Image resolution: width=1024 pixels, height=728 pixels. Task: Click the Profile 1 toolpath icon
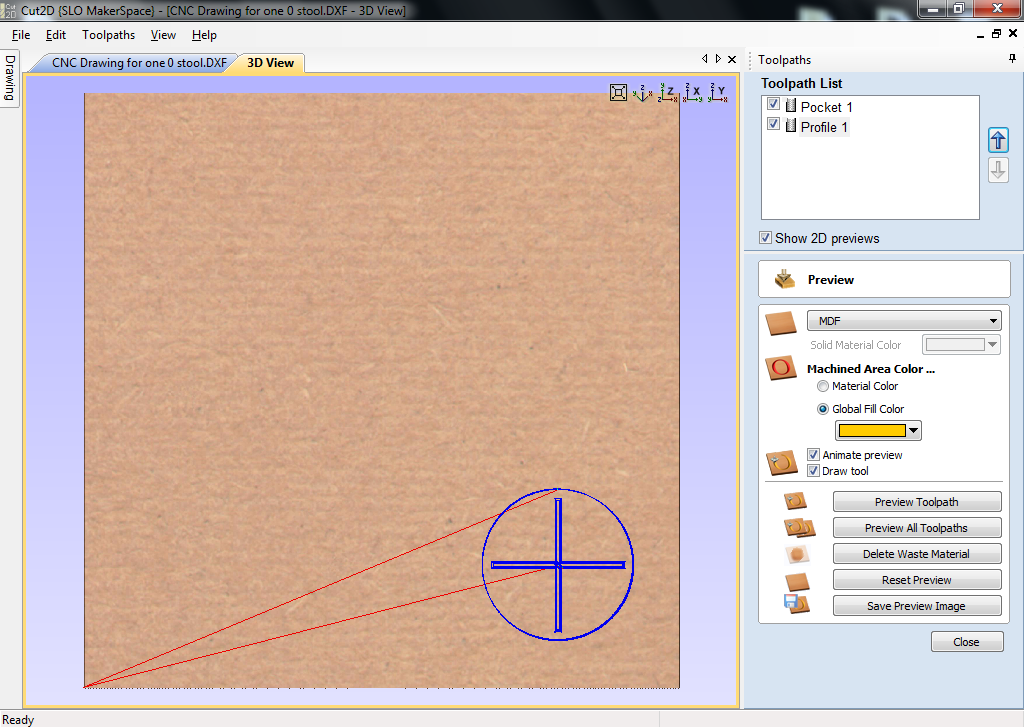tap(791, 125)
